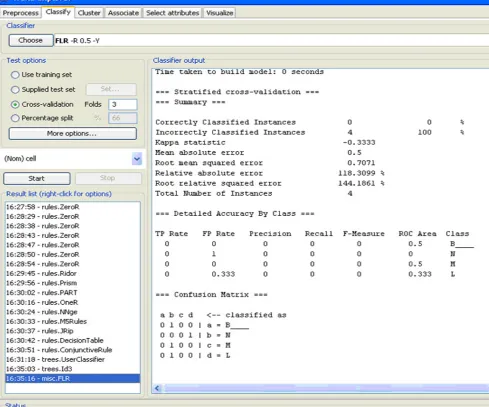Click the Relative absolute error line

coord(270,173)
